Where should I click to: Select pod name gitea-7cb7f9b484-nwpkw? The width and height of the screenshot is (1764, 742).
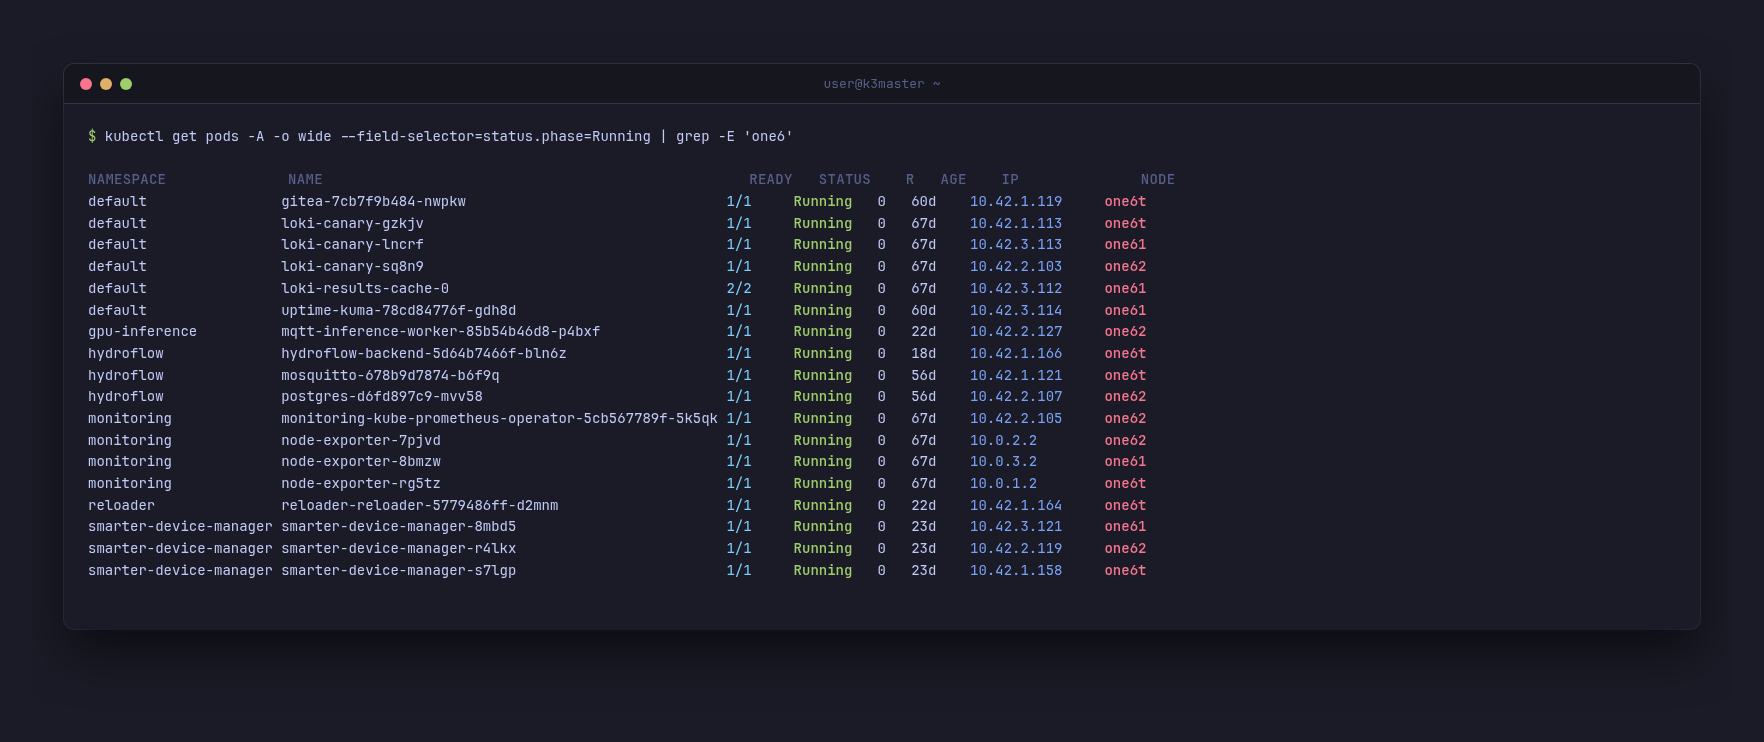[x=373, y=202]
